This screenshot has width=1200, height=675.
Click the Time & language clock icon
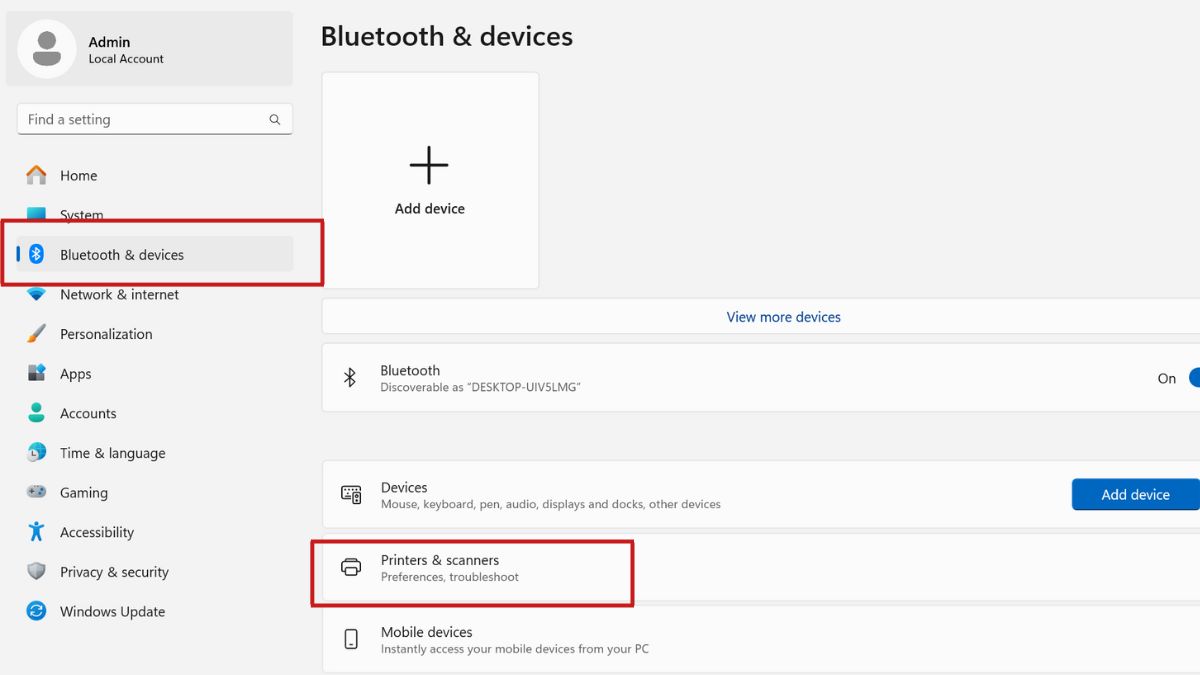(x=36, y=453)
